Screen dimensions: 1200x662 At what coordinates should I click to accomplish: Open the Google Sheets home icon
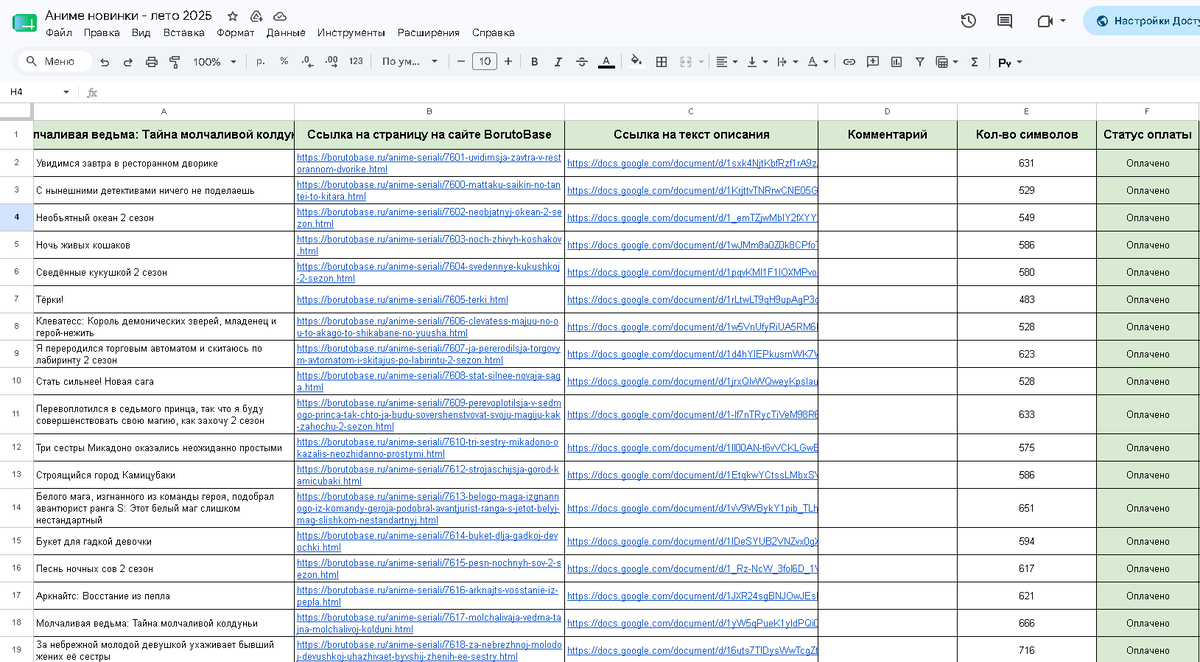pyautogui.click(x=23, y=23)
